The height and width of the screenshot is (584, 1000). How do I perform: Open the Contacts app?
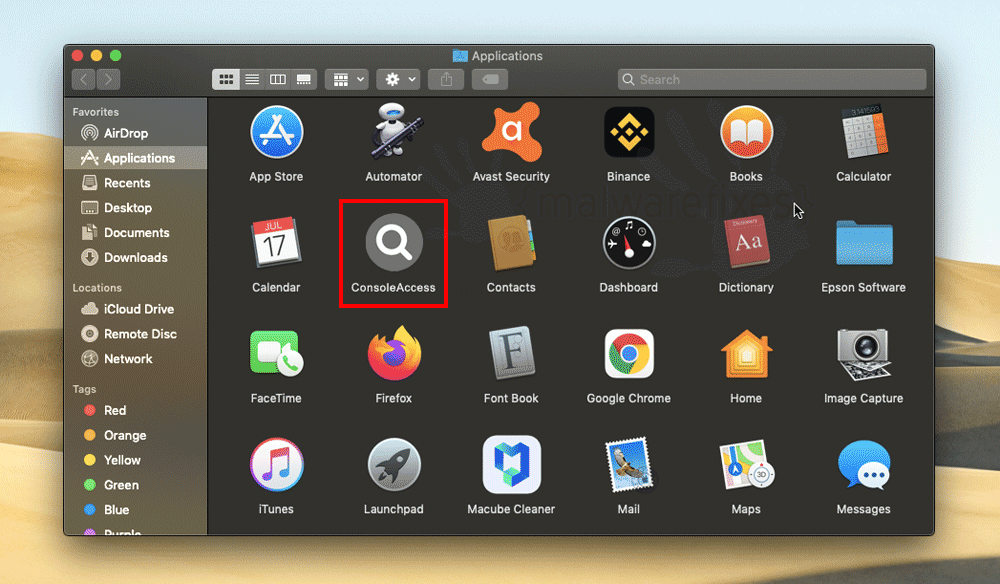pos(511,244)
